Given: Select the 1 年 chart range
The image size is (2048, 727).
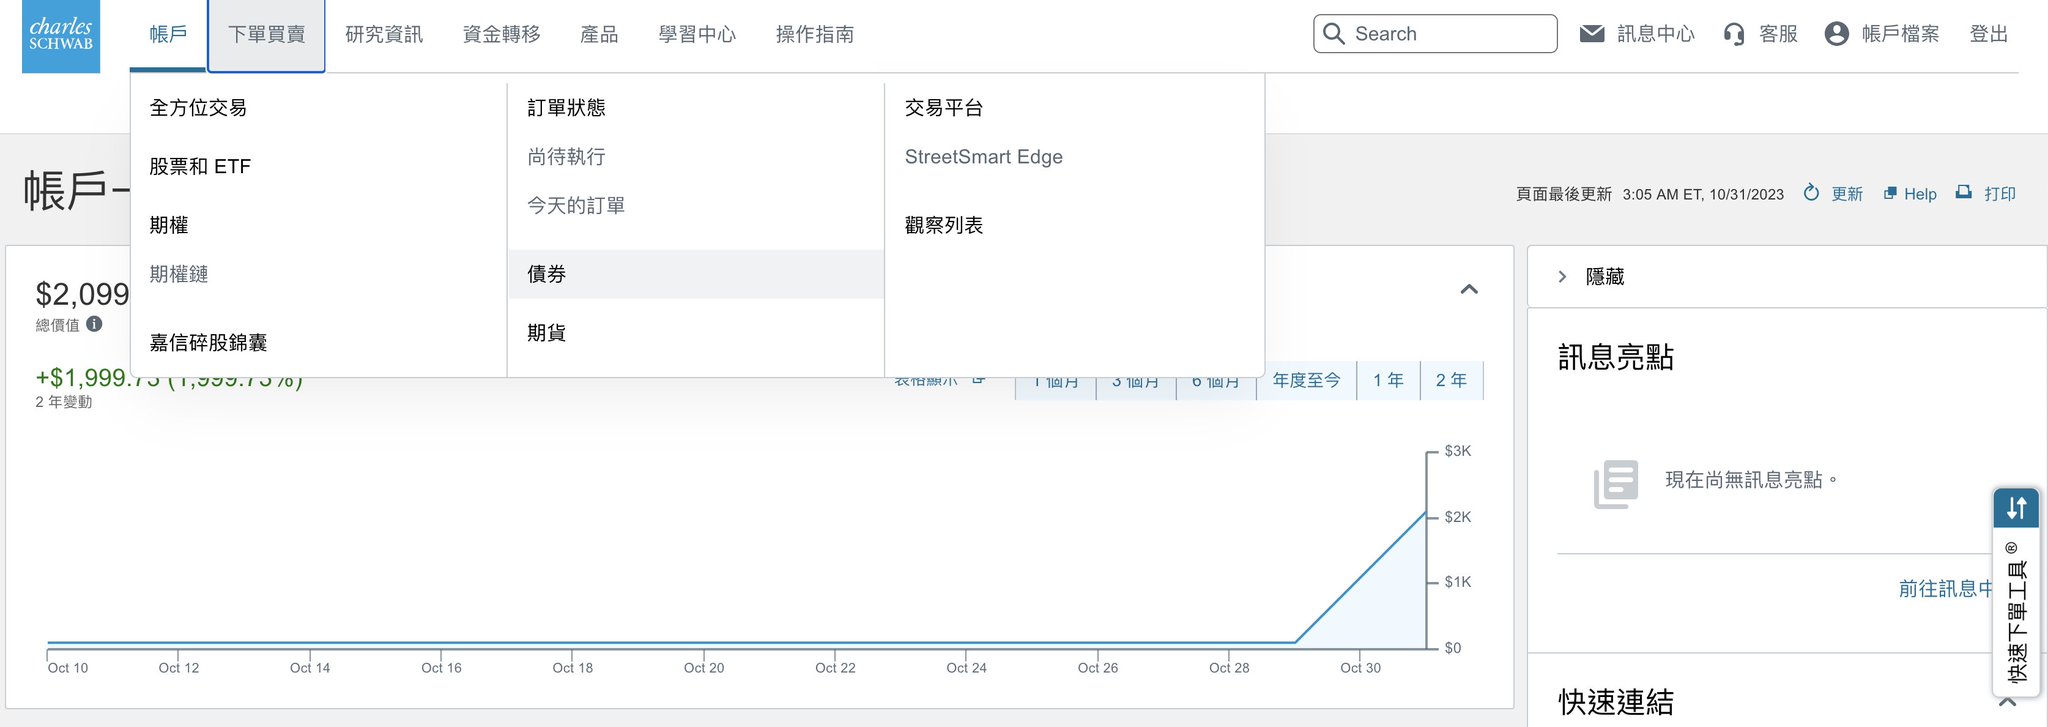Looking at the screenshot, I should [x=1388, y=381].
